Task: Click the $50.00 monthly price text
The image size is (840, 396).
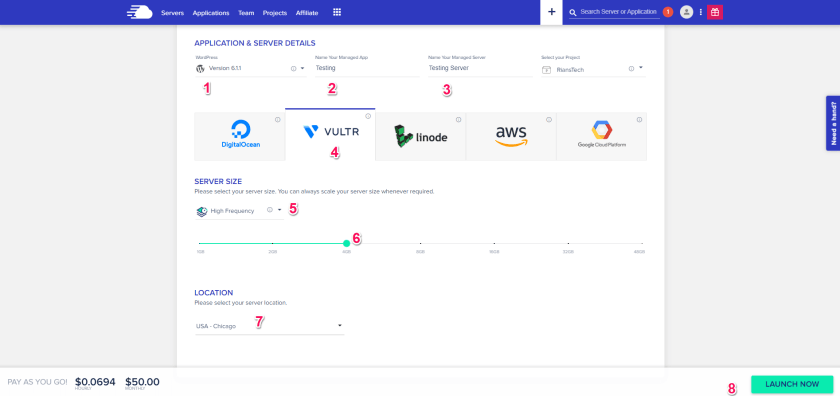Action: (x=142, y=382)
